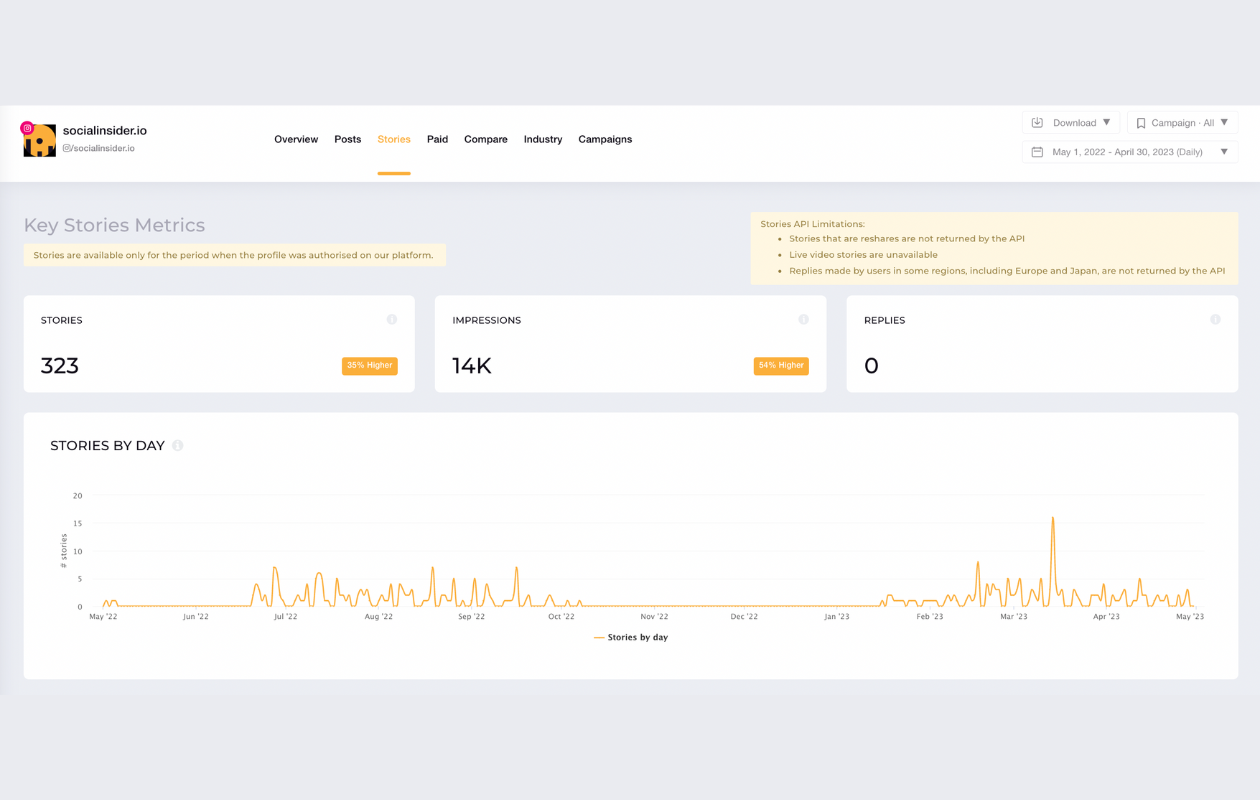Open the Industry tab
The image size is (1260, 800).
coord(543,139)
